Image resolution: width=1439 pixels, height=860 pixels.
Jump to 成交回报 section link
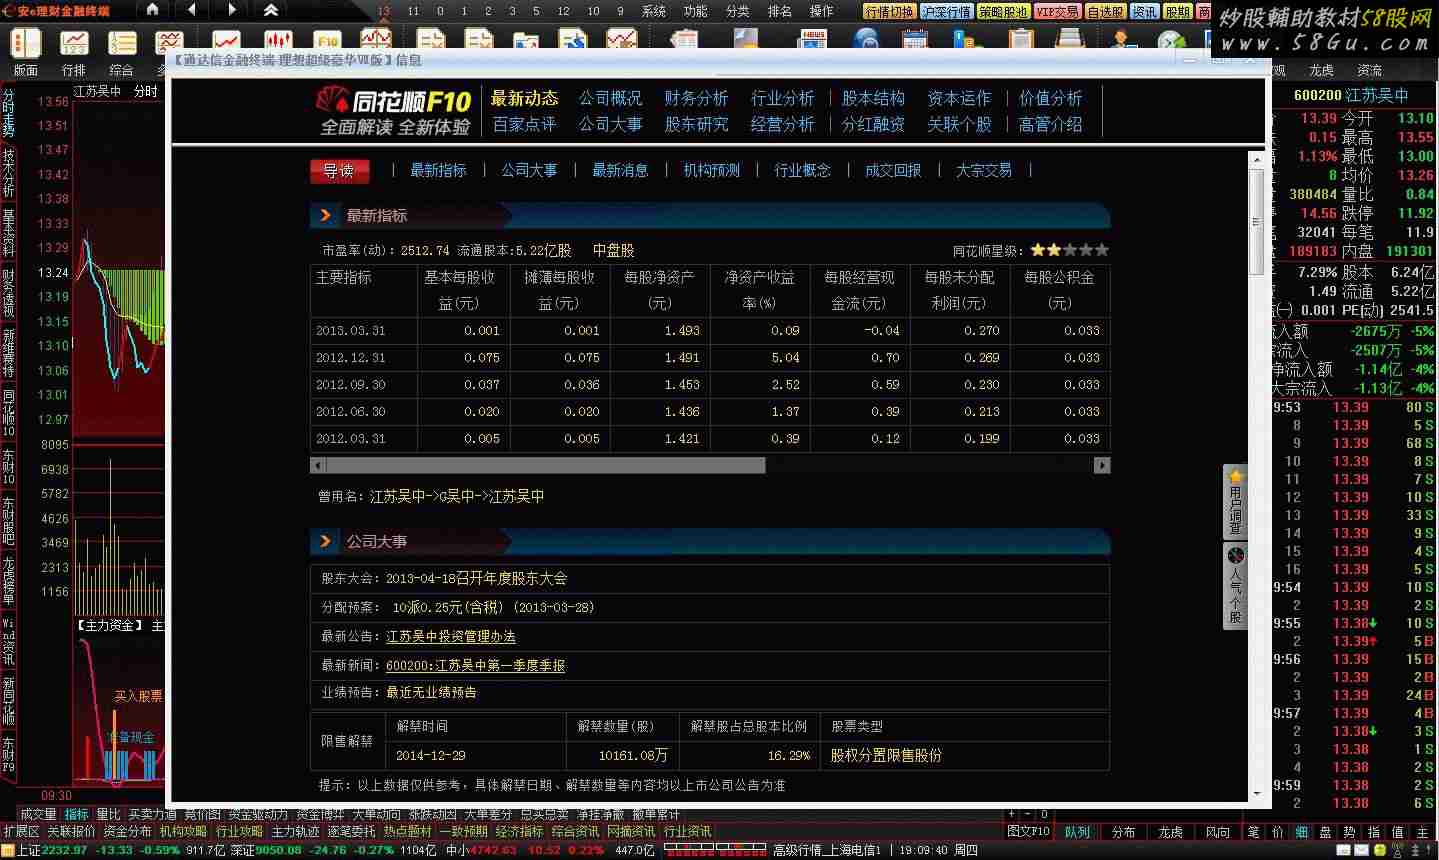(893, 170)
